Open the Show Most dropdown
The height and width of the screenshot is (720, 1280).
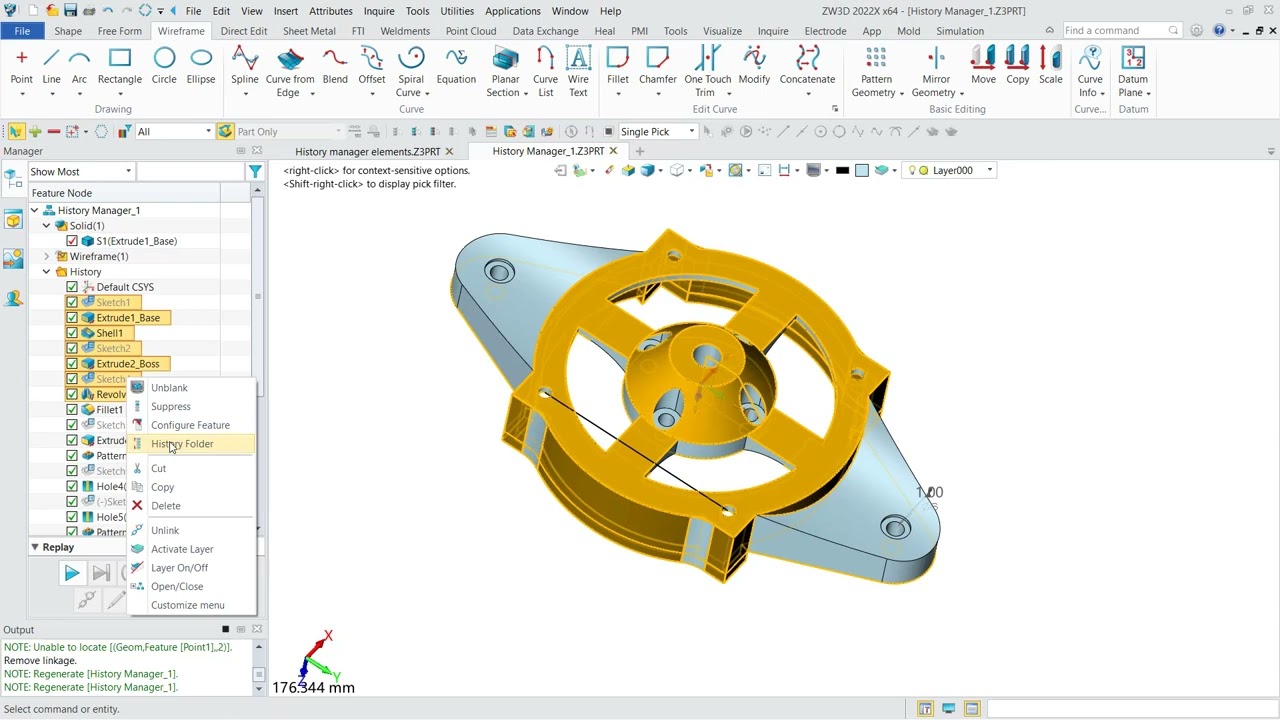(x=81, y=172)
